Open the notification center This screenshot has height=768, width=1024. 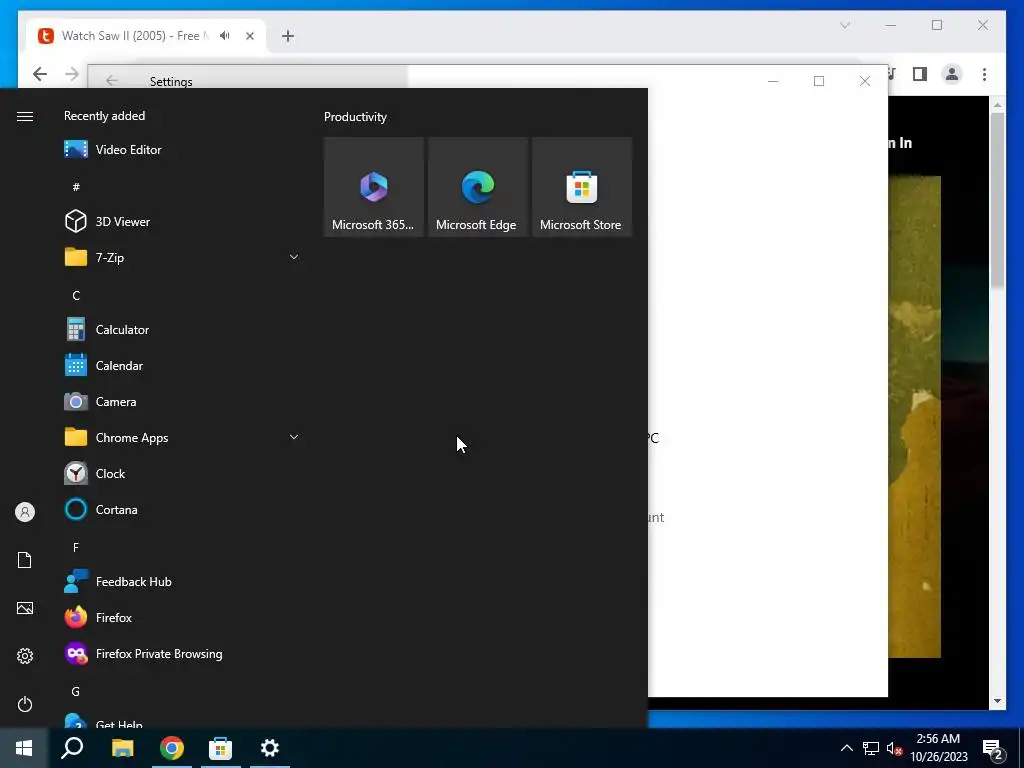[x=993, y=748]
